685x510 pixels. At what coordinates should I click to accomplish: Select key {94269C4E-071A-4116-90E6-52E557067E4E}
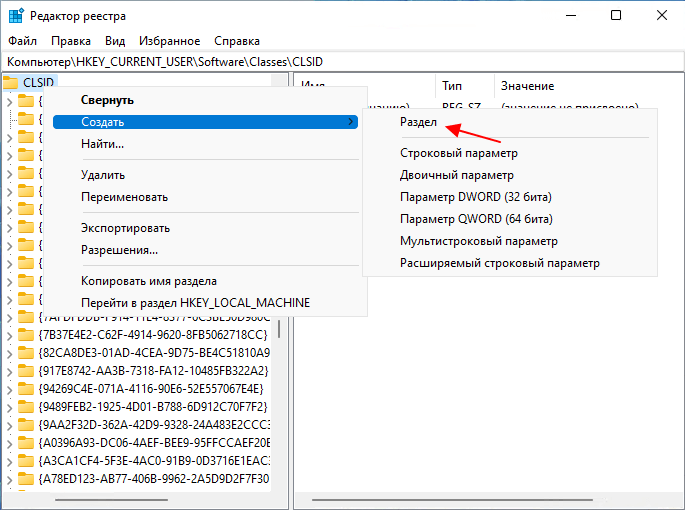pos(151,389)
